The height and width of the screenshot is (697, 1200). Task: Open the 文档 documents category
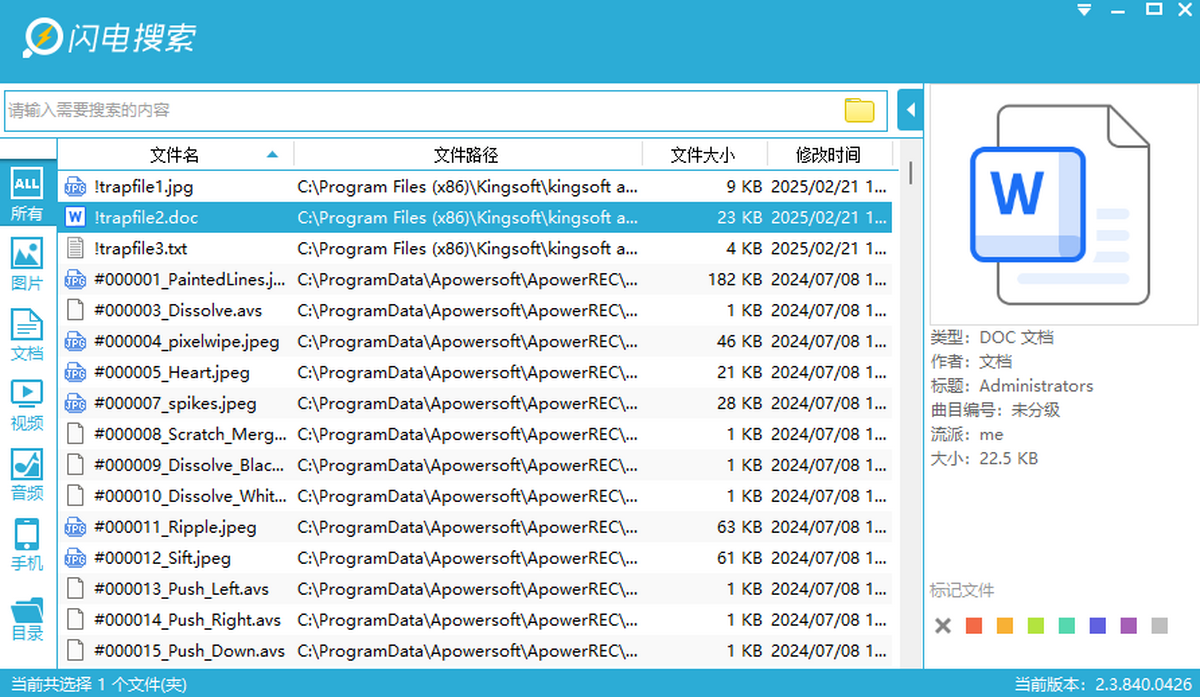27,334
